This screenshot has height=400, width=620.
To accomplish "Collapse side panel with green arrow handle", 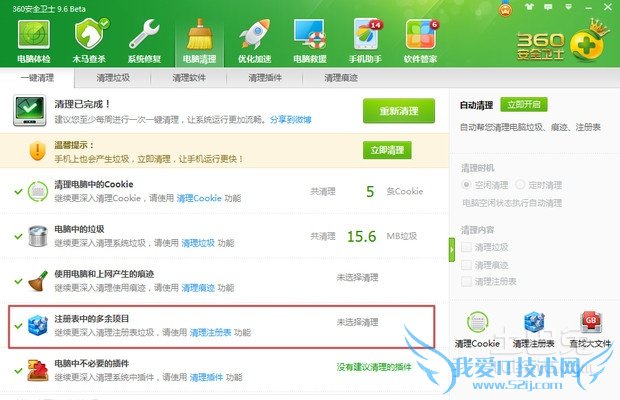I will (x=452, y=249).
